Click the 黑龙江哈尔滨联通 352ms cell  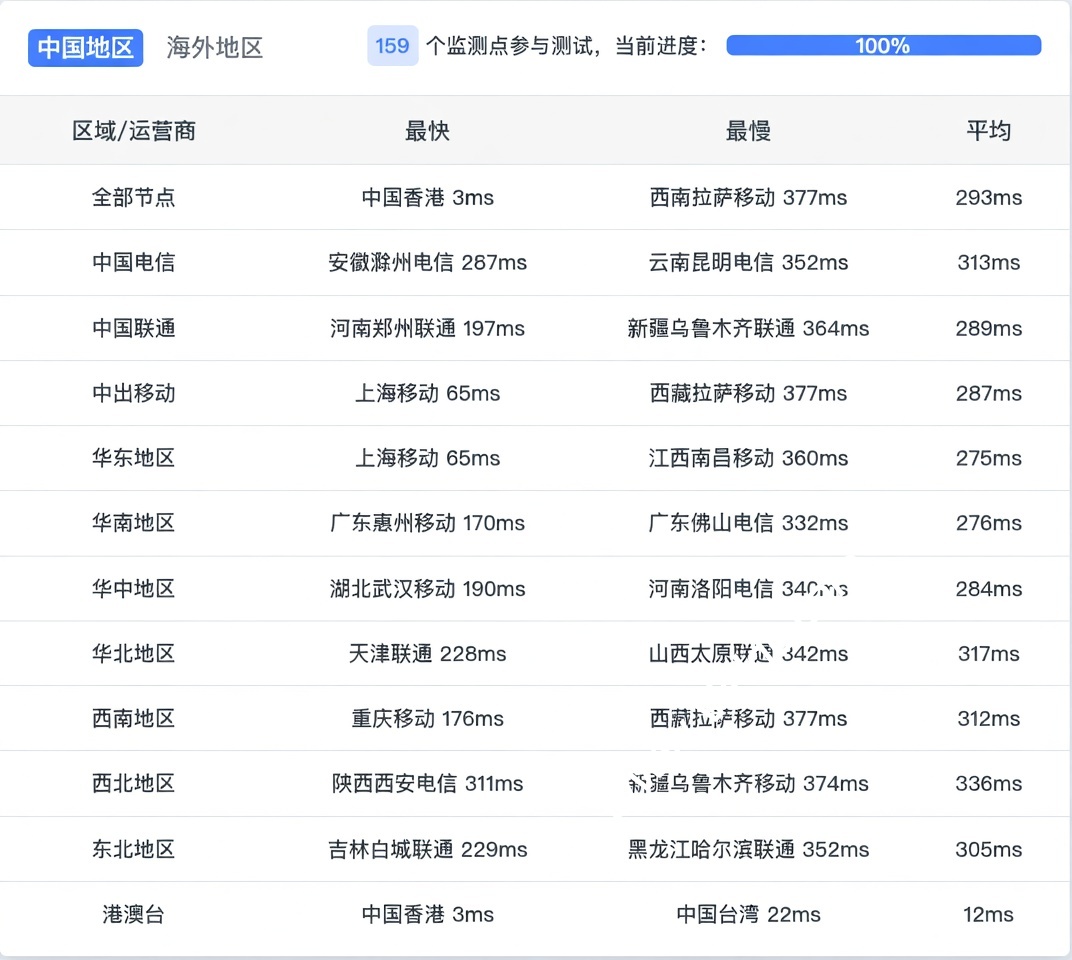(748, 849)
